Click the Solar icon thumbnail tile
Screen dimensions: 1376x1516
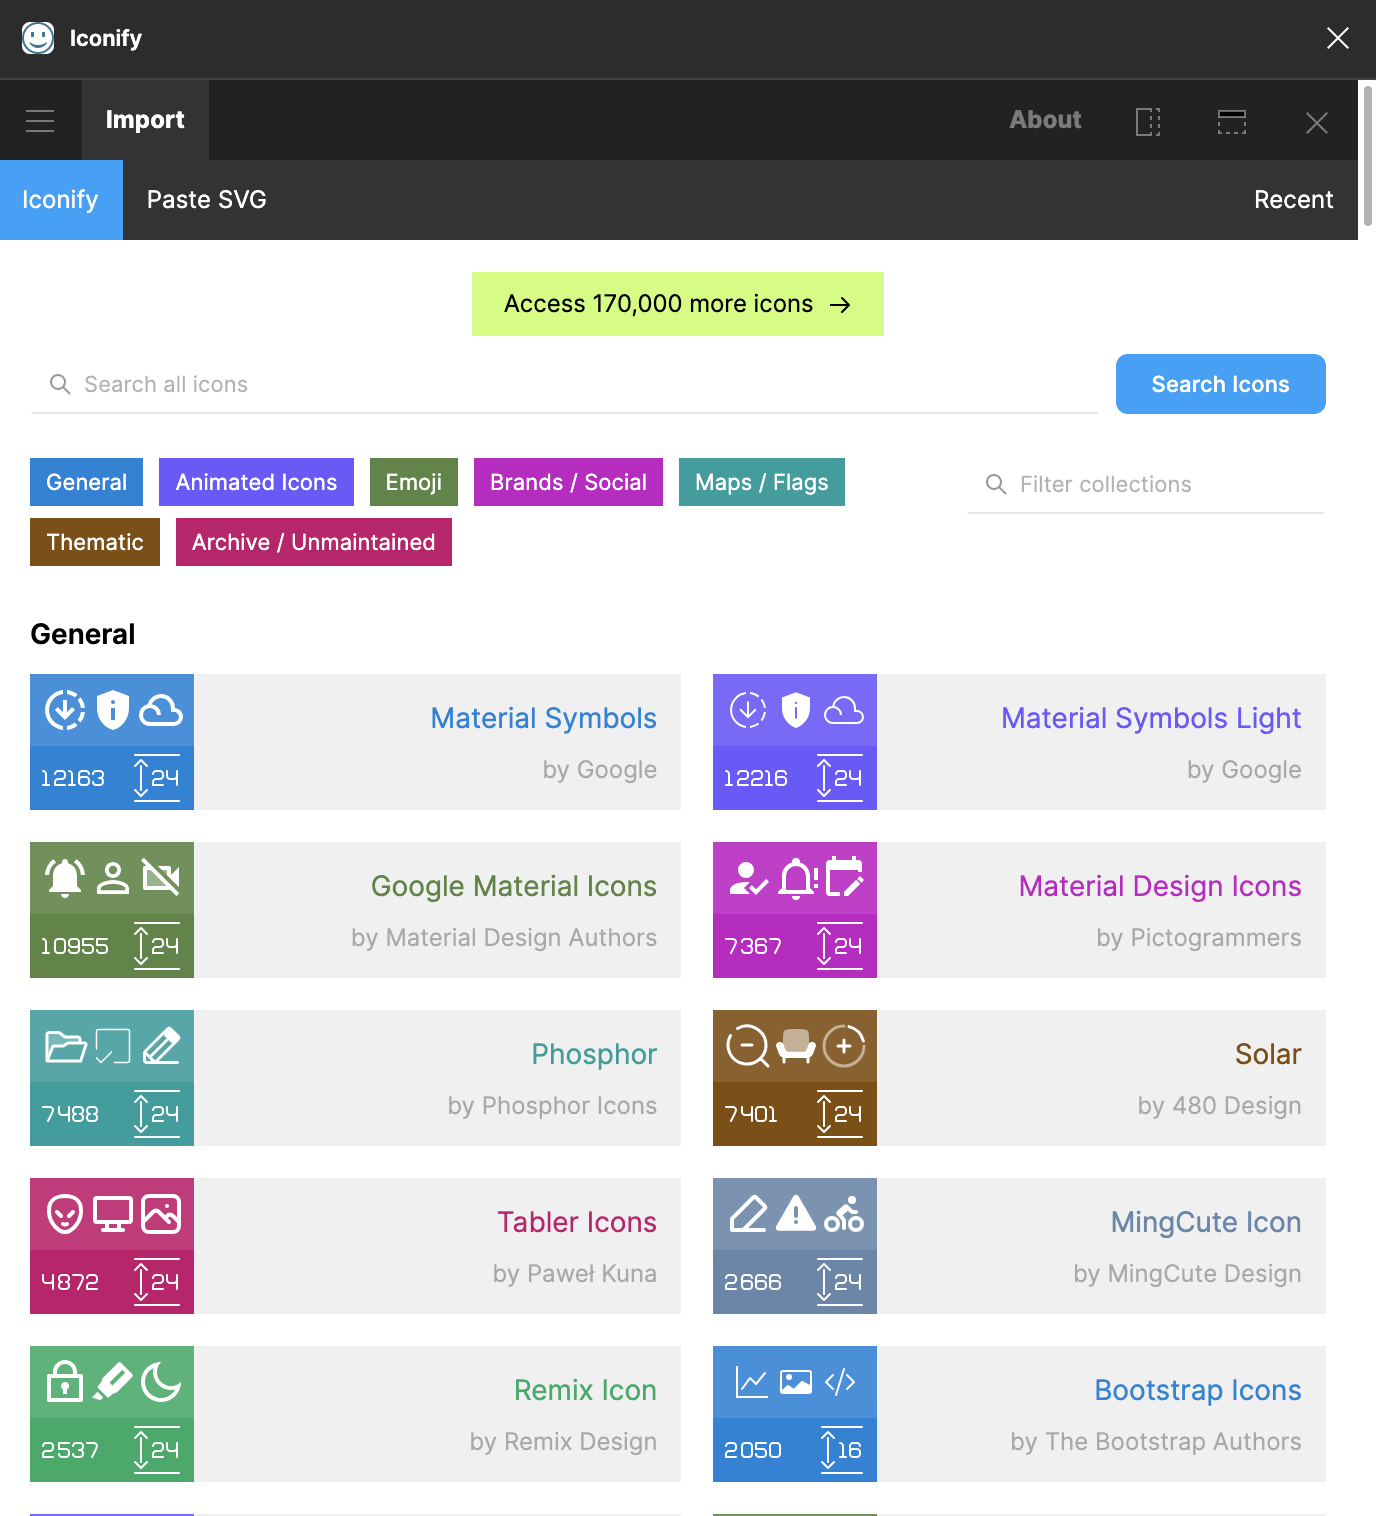pyautogui.click(x=795, y=1078)
